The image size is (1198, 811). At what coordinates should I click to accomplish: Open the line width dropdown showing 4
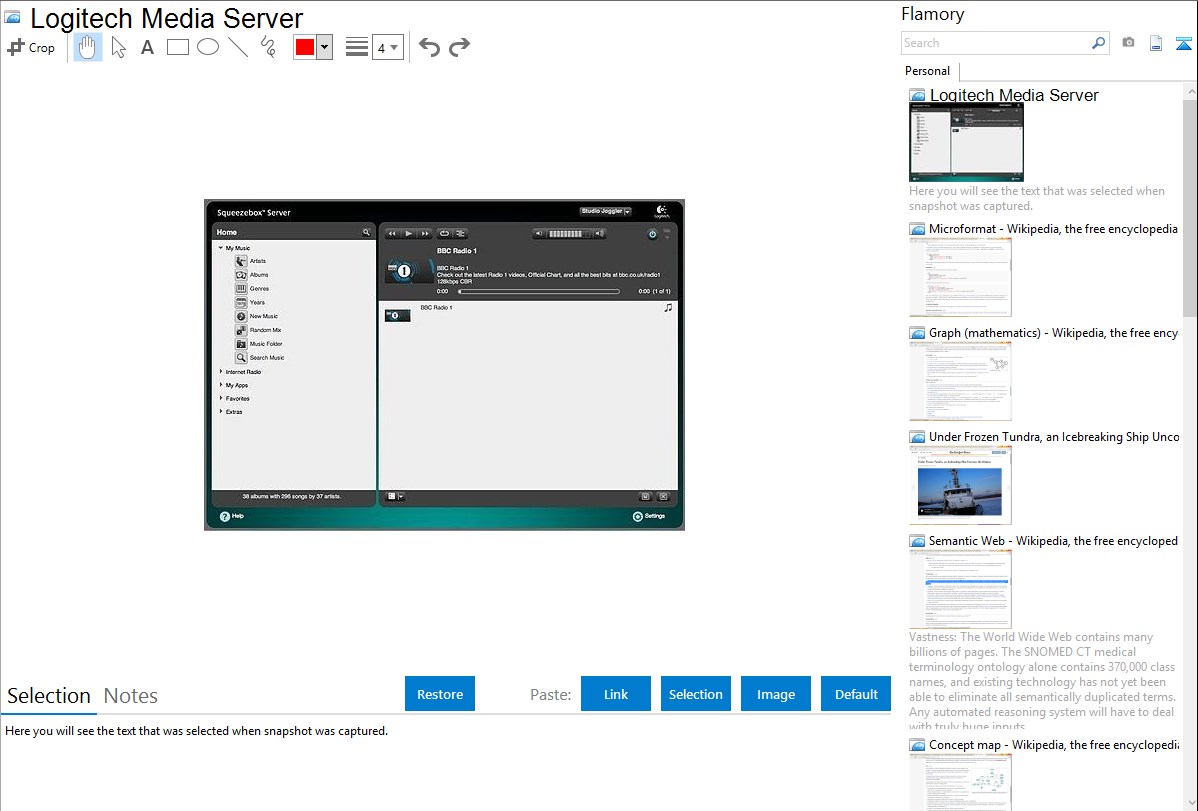click(388, 47)
